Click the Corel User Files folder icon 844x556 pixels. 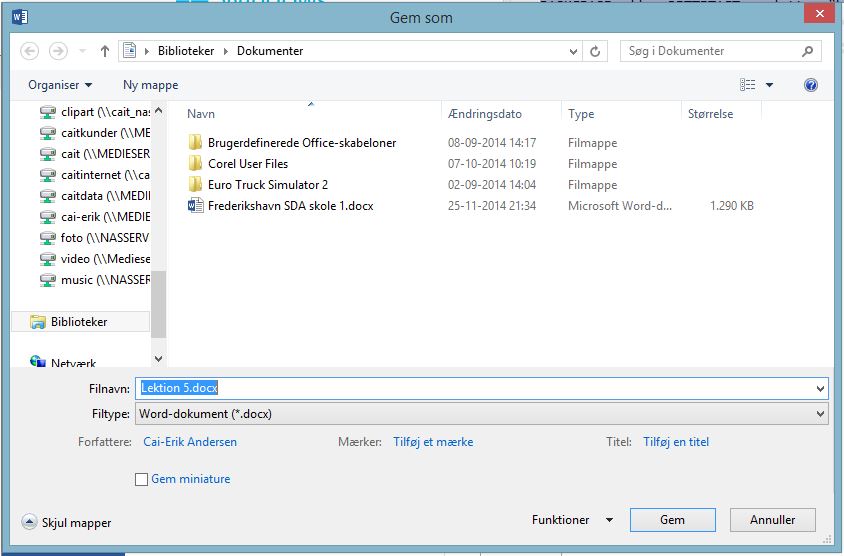pyautogui.click(x=195, y=164)
